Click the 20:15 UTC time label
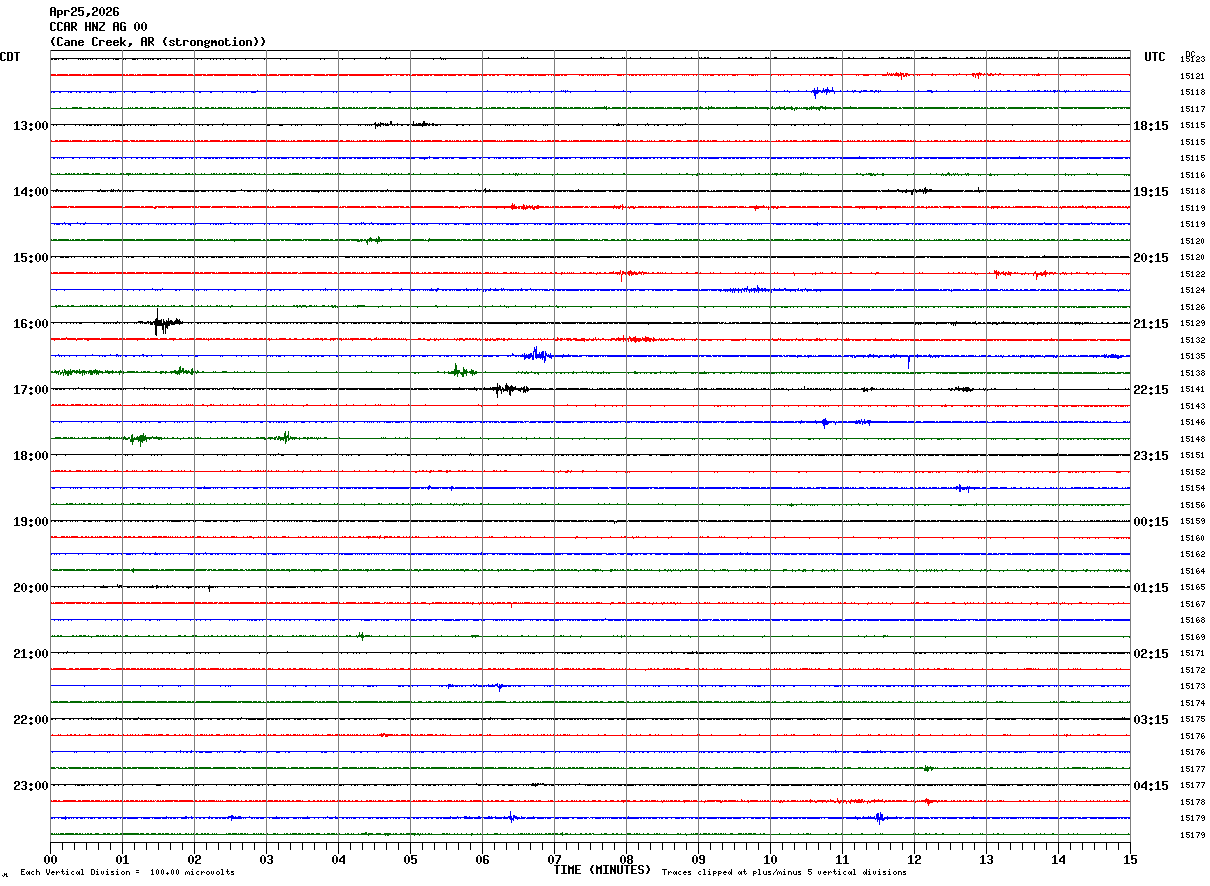This screenshot has height=886, width=1210. [1151, 258]
